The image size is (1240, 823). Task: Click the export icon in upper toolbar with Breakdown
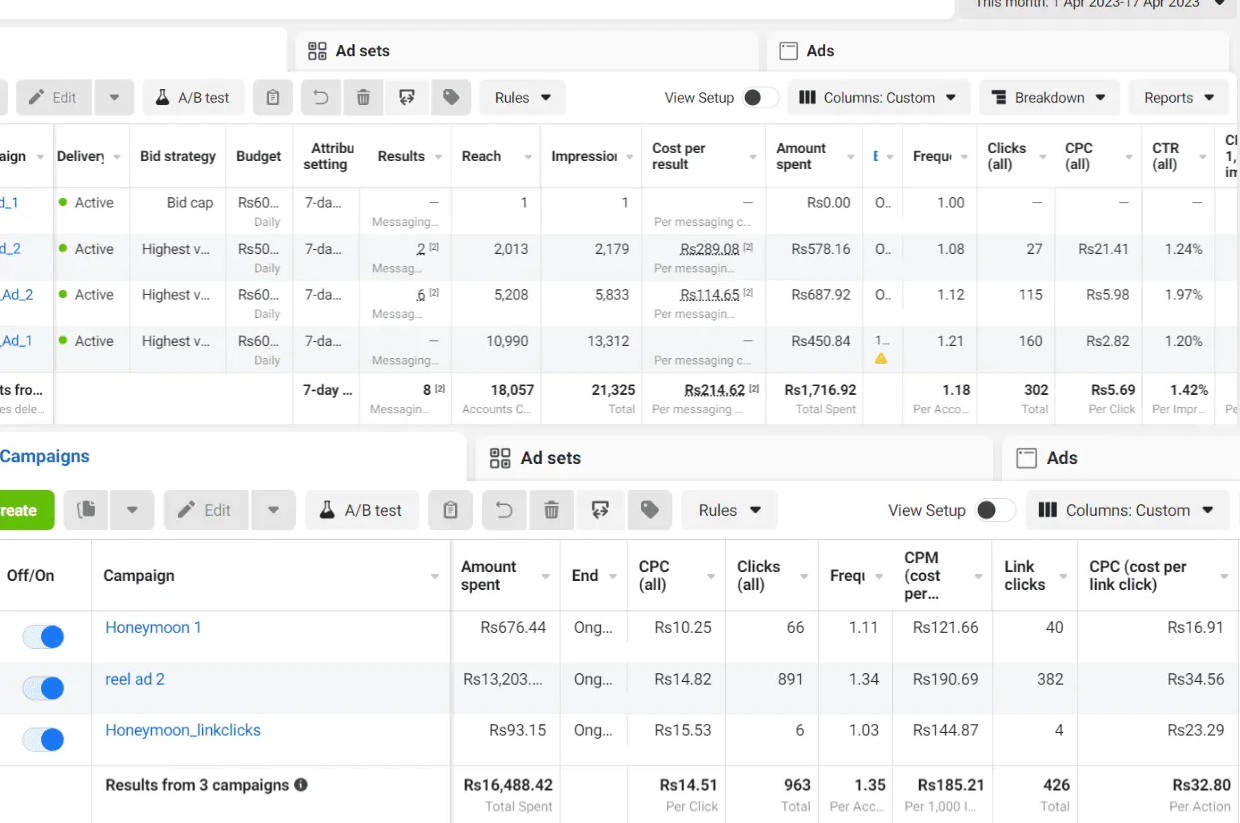click(407, 98)
